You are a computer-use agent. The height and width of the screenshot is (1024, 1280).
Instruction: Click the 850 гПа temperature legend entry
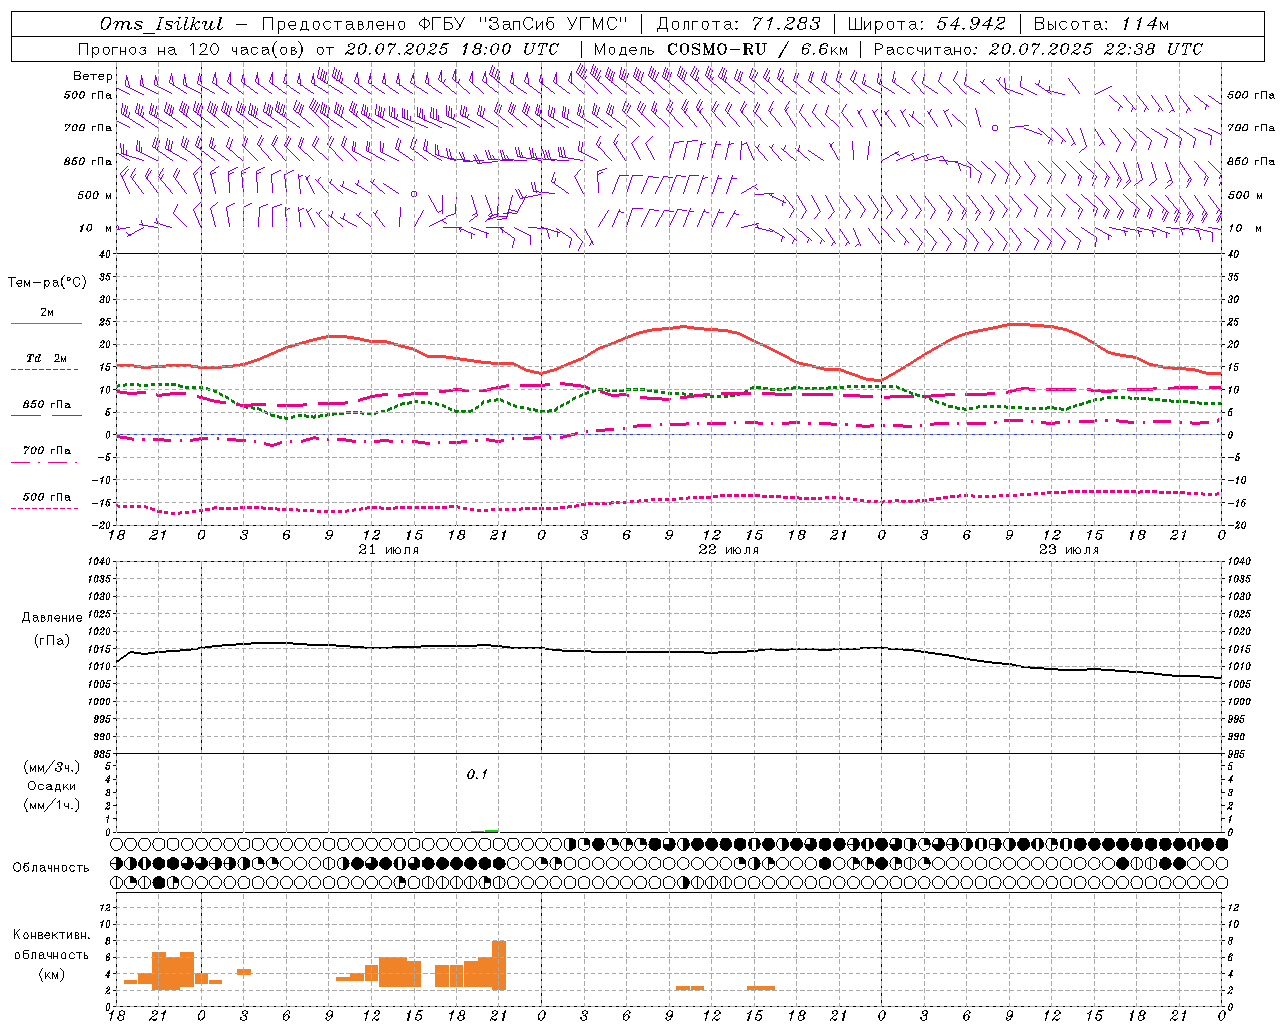[x=46, y=405]
